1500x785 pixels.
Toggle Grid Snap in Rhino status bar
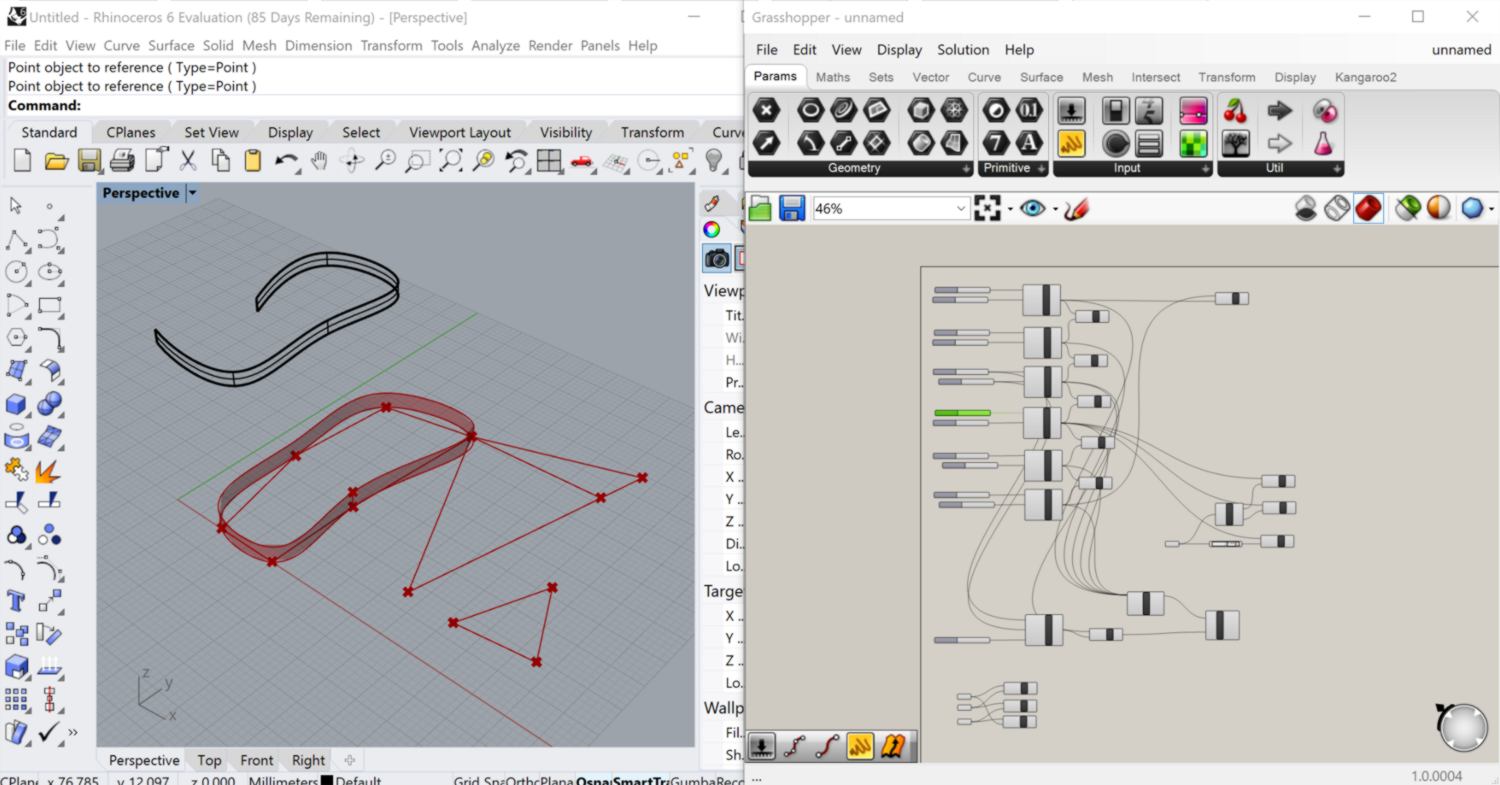click(479, 781)
